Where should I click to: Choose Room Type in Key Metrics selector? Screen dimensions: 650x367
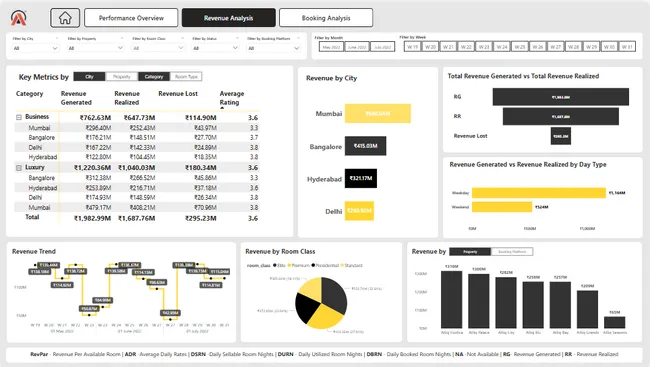(x=186, y=77)
